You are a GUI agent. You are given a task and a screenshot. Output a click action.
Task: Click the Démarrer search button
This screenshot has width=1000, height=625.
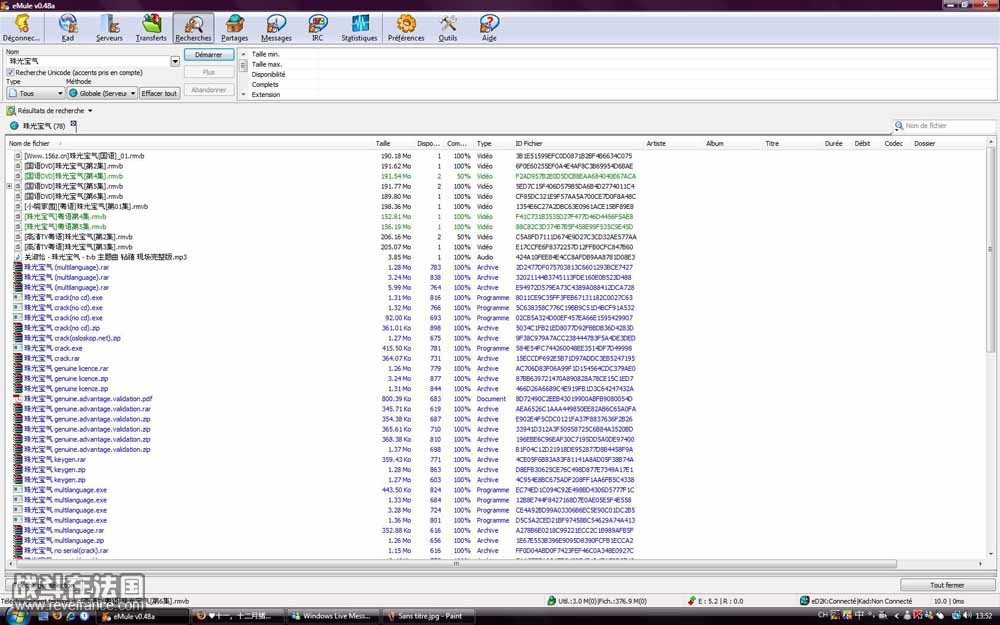click(x=209, y=55)
